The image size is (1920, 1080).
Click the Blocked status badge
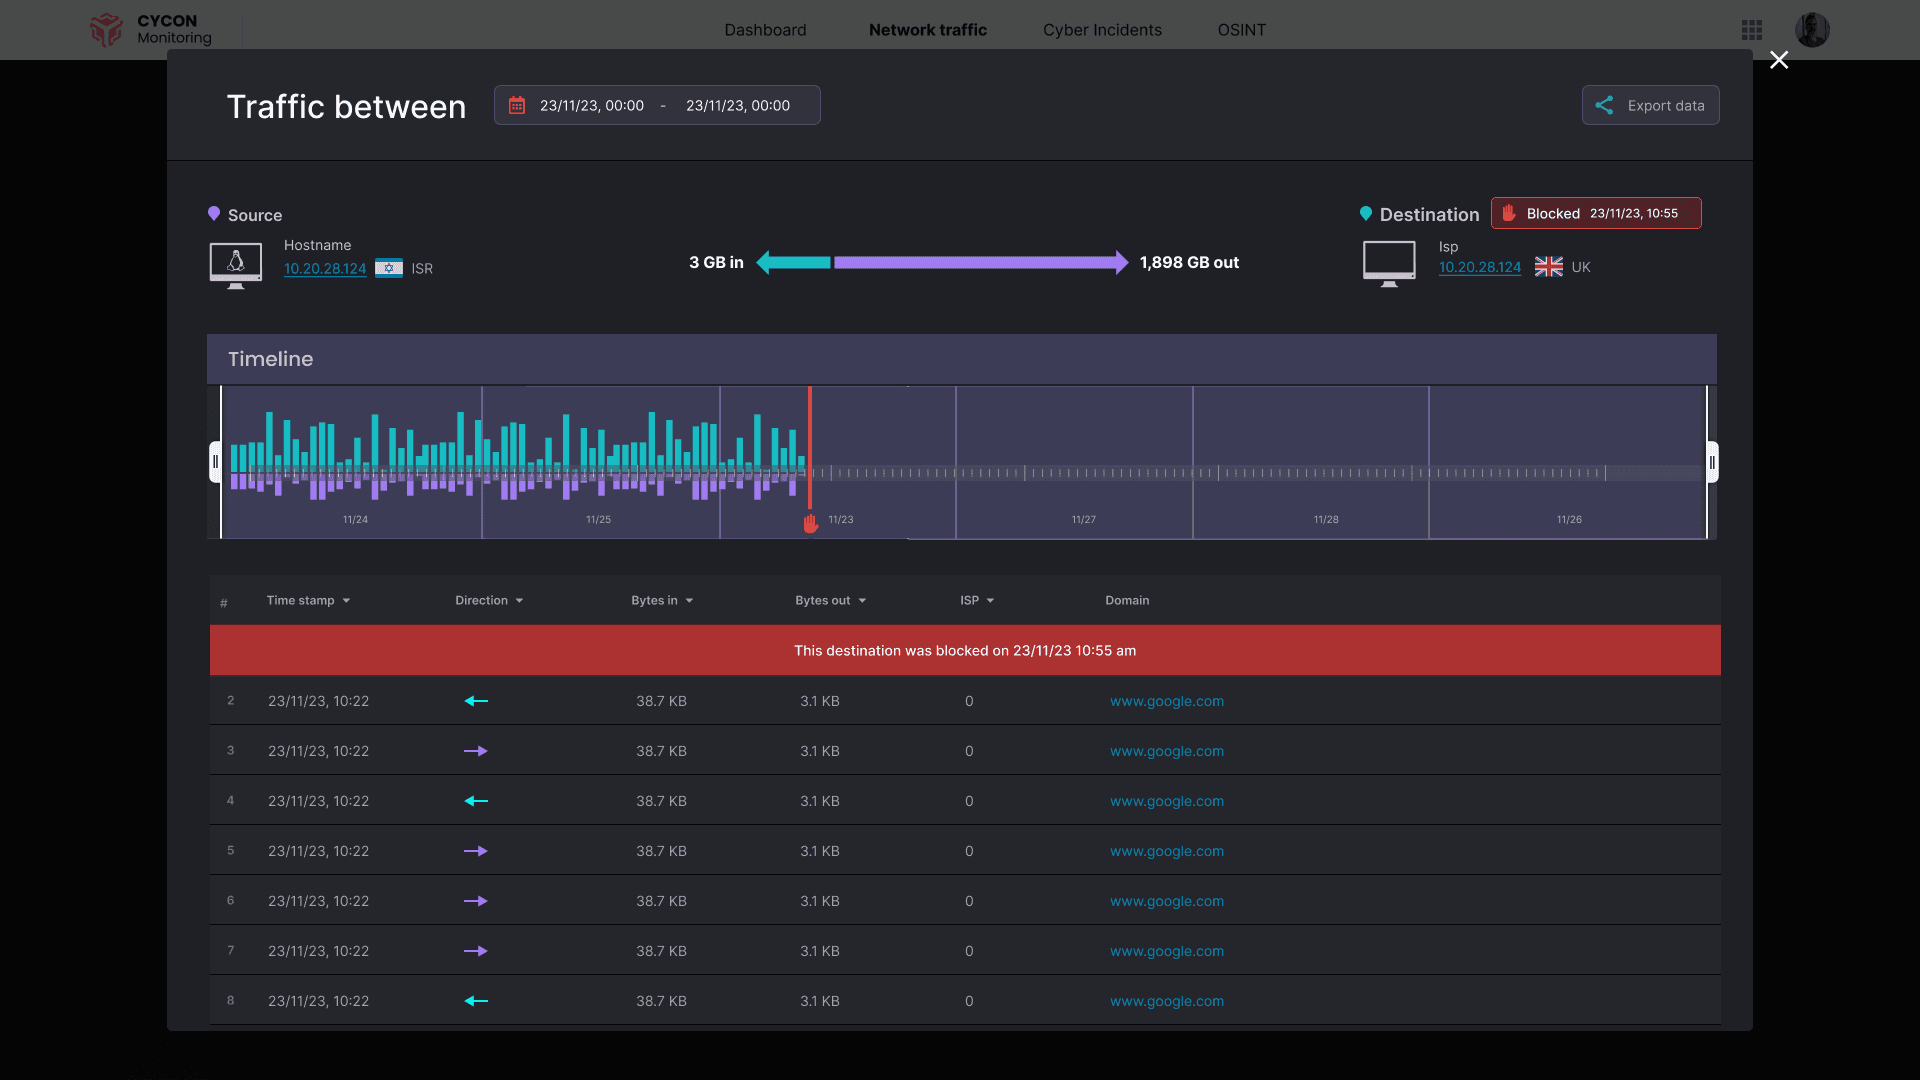coord(1595,213)
